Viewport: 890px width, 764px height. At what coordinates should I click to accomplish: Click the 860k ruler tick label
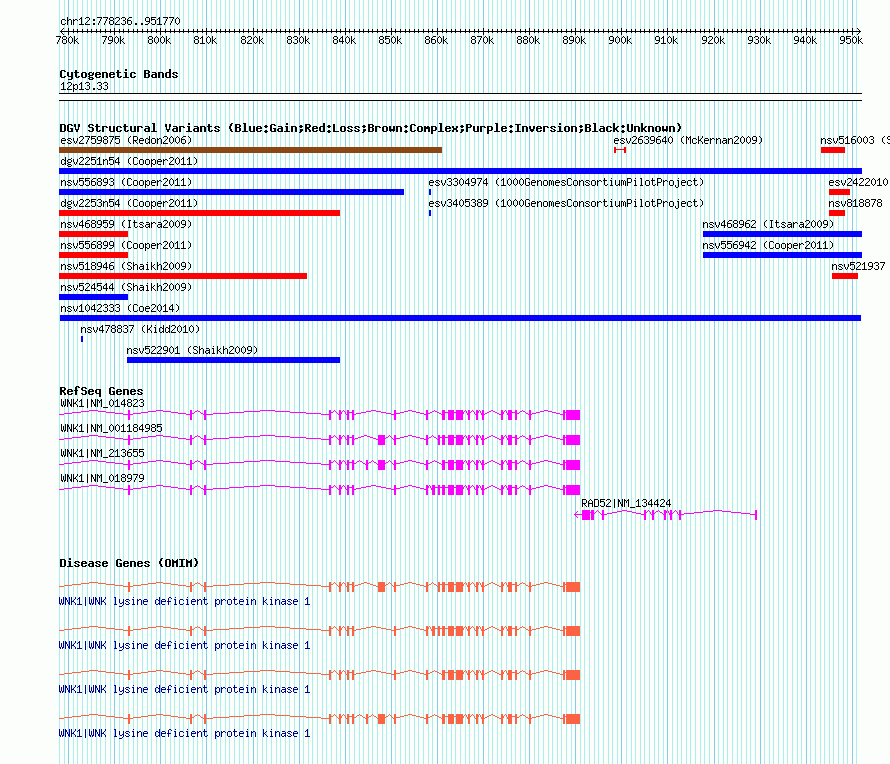point(436,41)
